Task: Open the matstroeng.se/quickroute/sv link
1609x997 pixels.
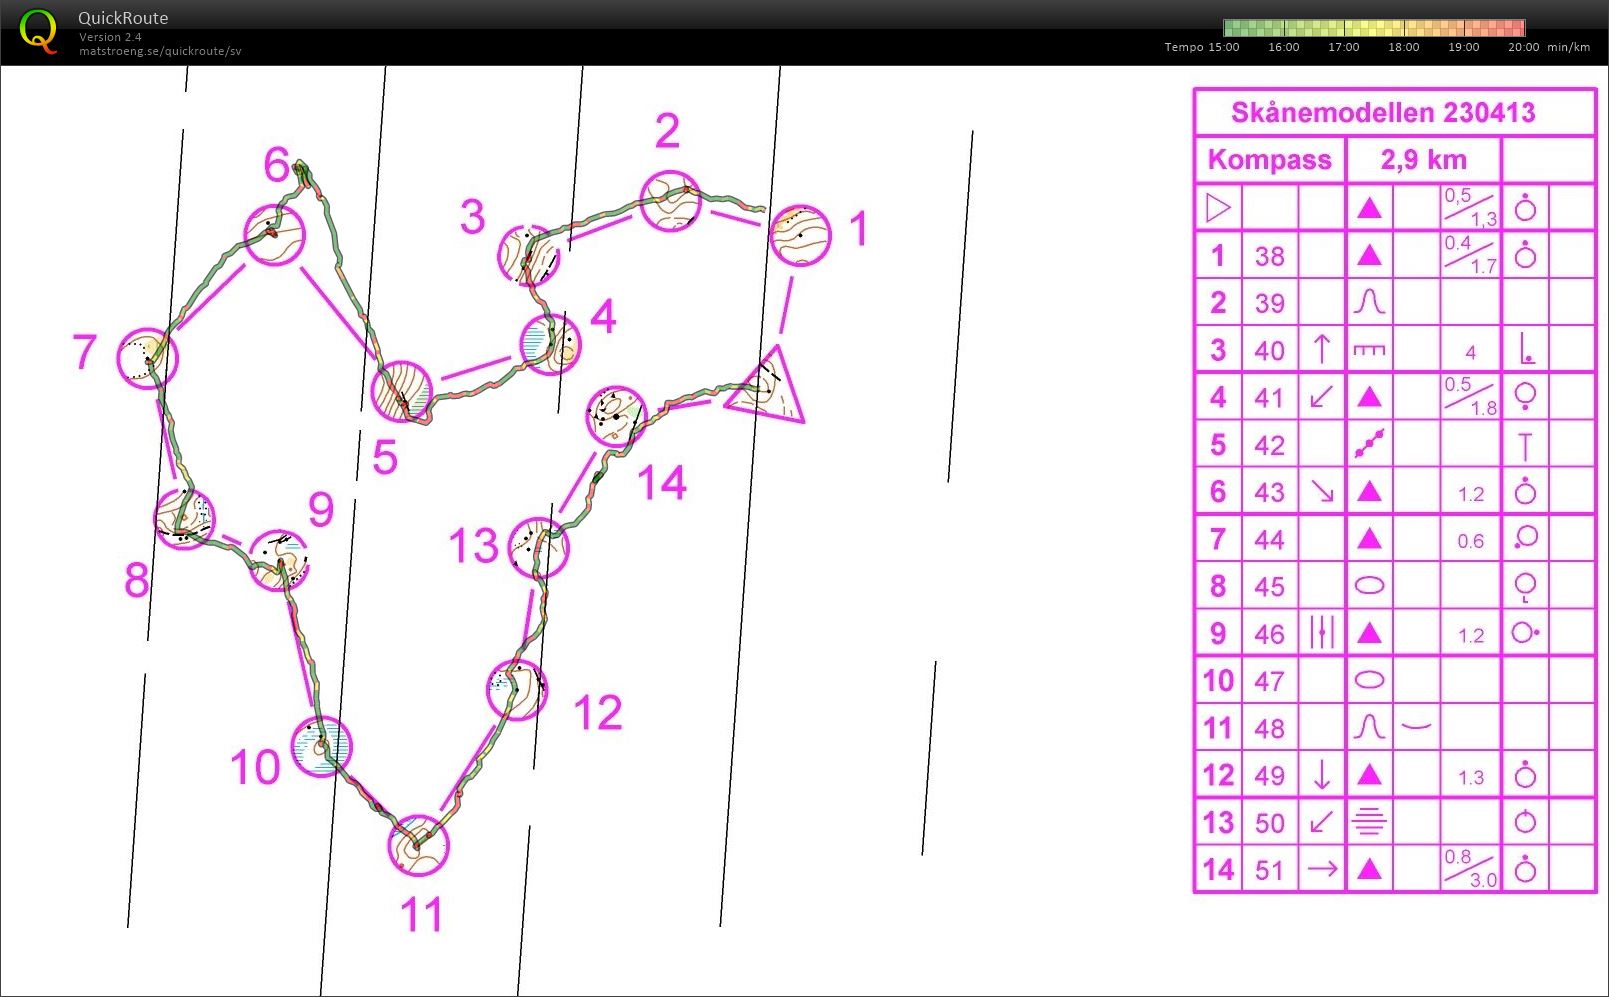Action: [x=160, y=51]
